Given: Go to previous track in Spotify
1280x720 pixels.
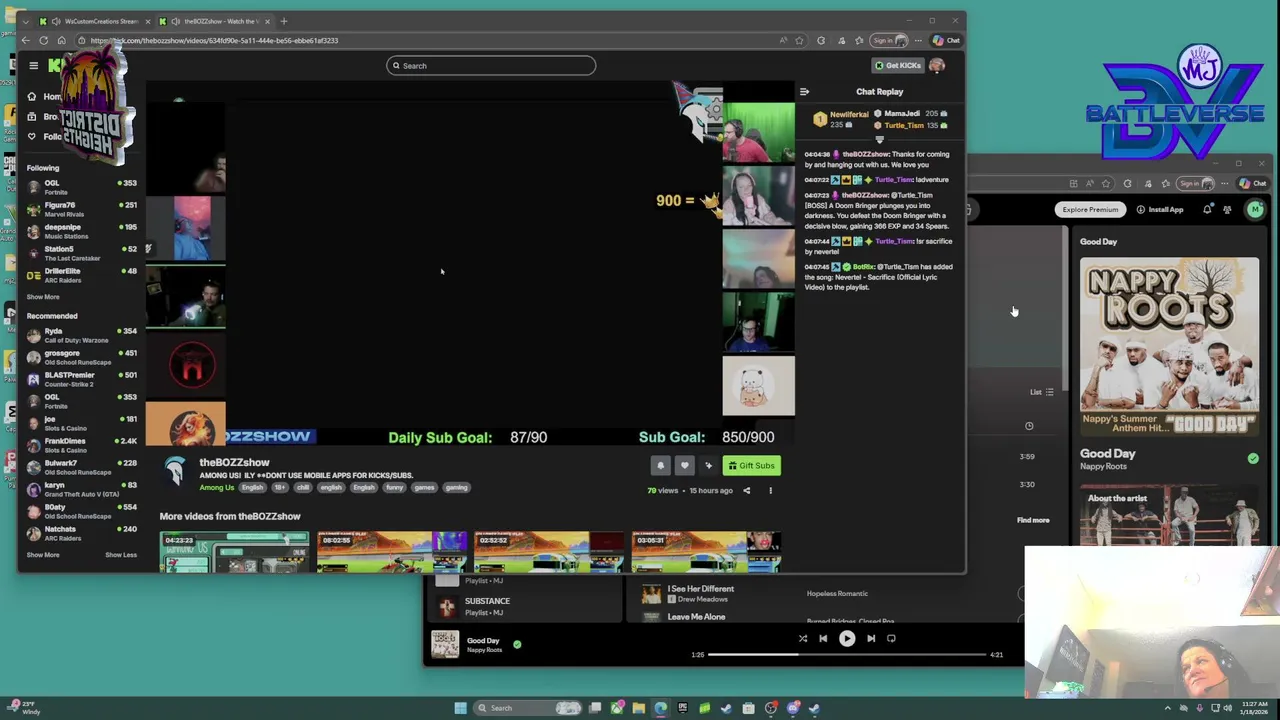Looking at the screenshot, I should [823, 638].
